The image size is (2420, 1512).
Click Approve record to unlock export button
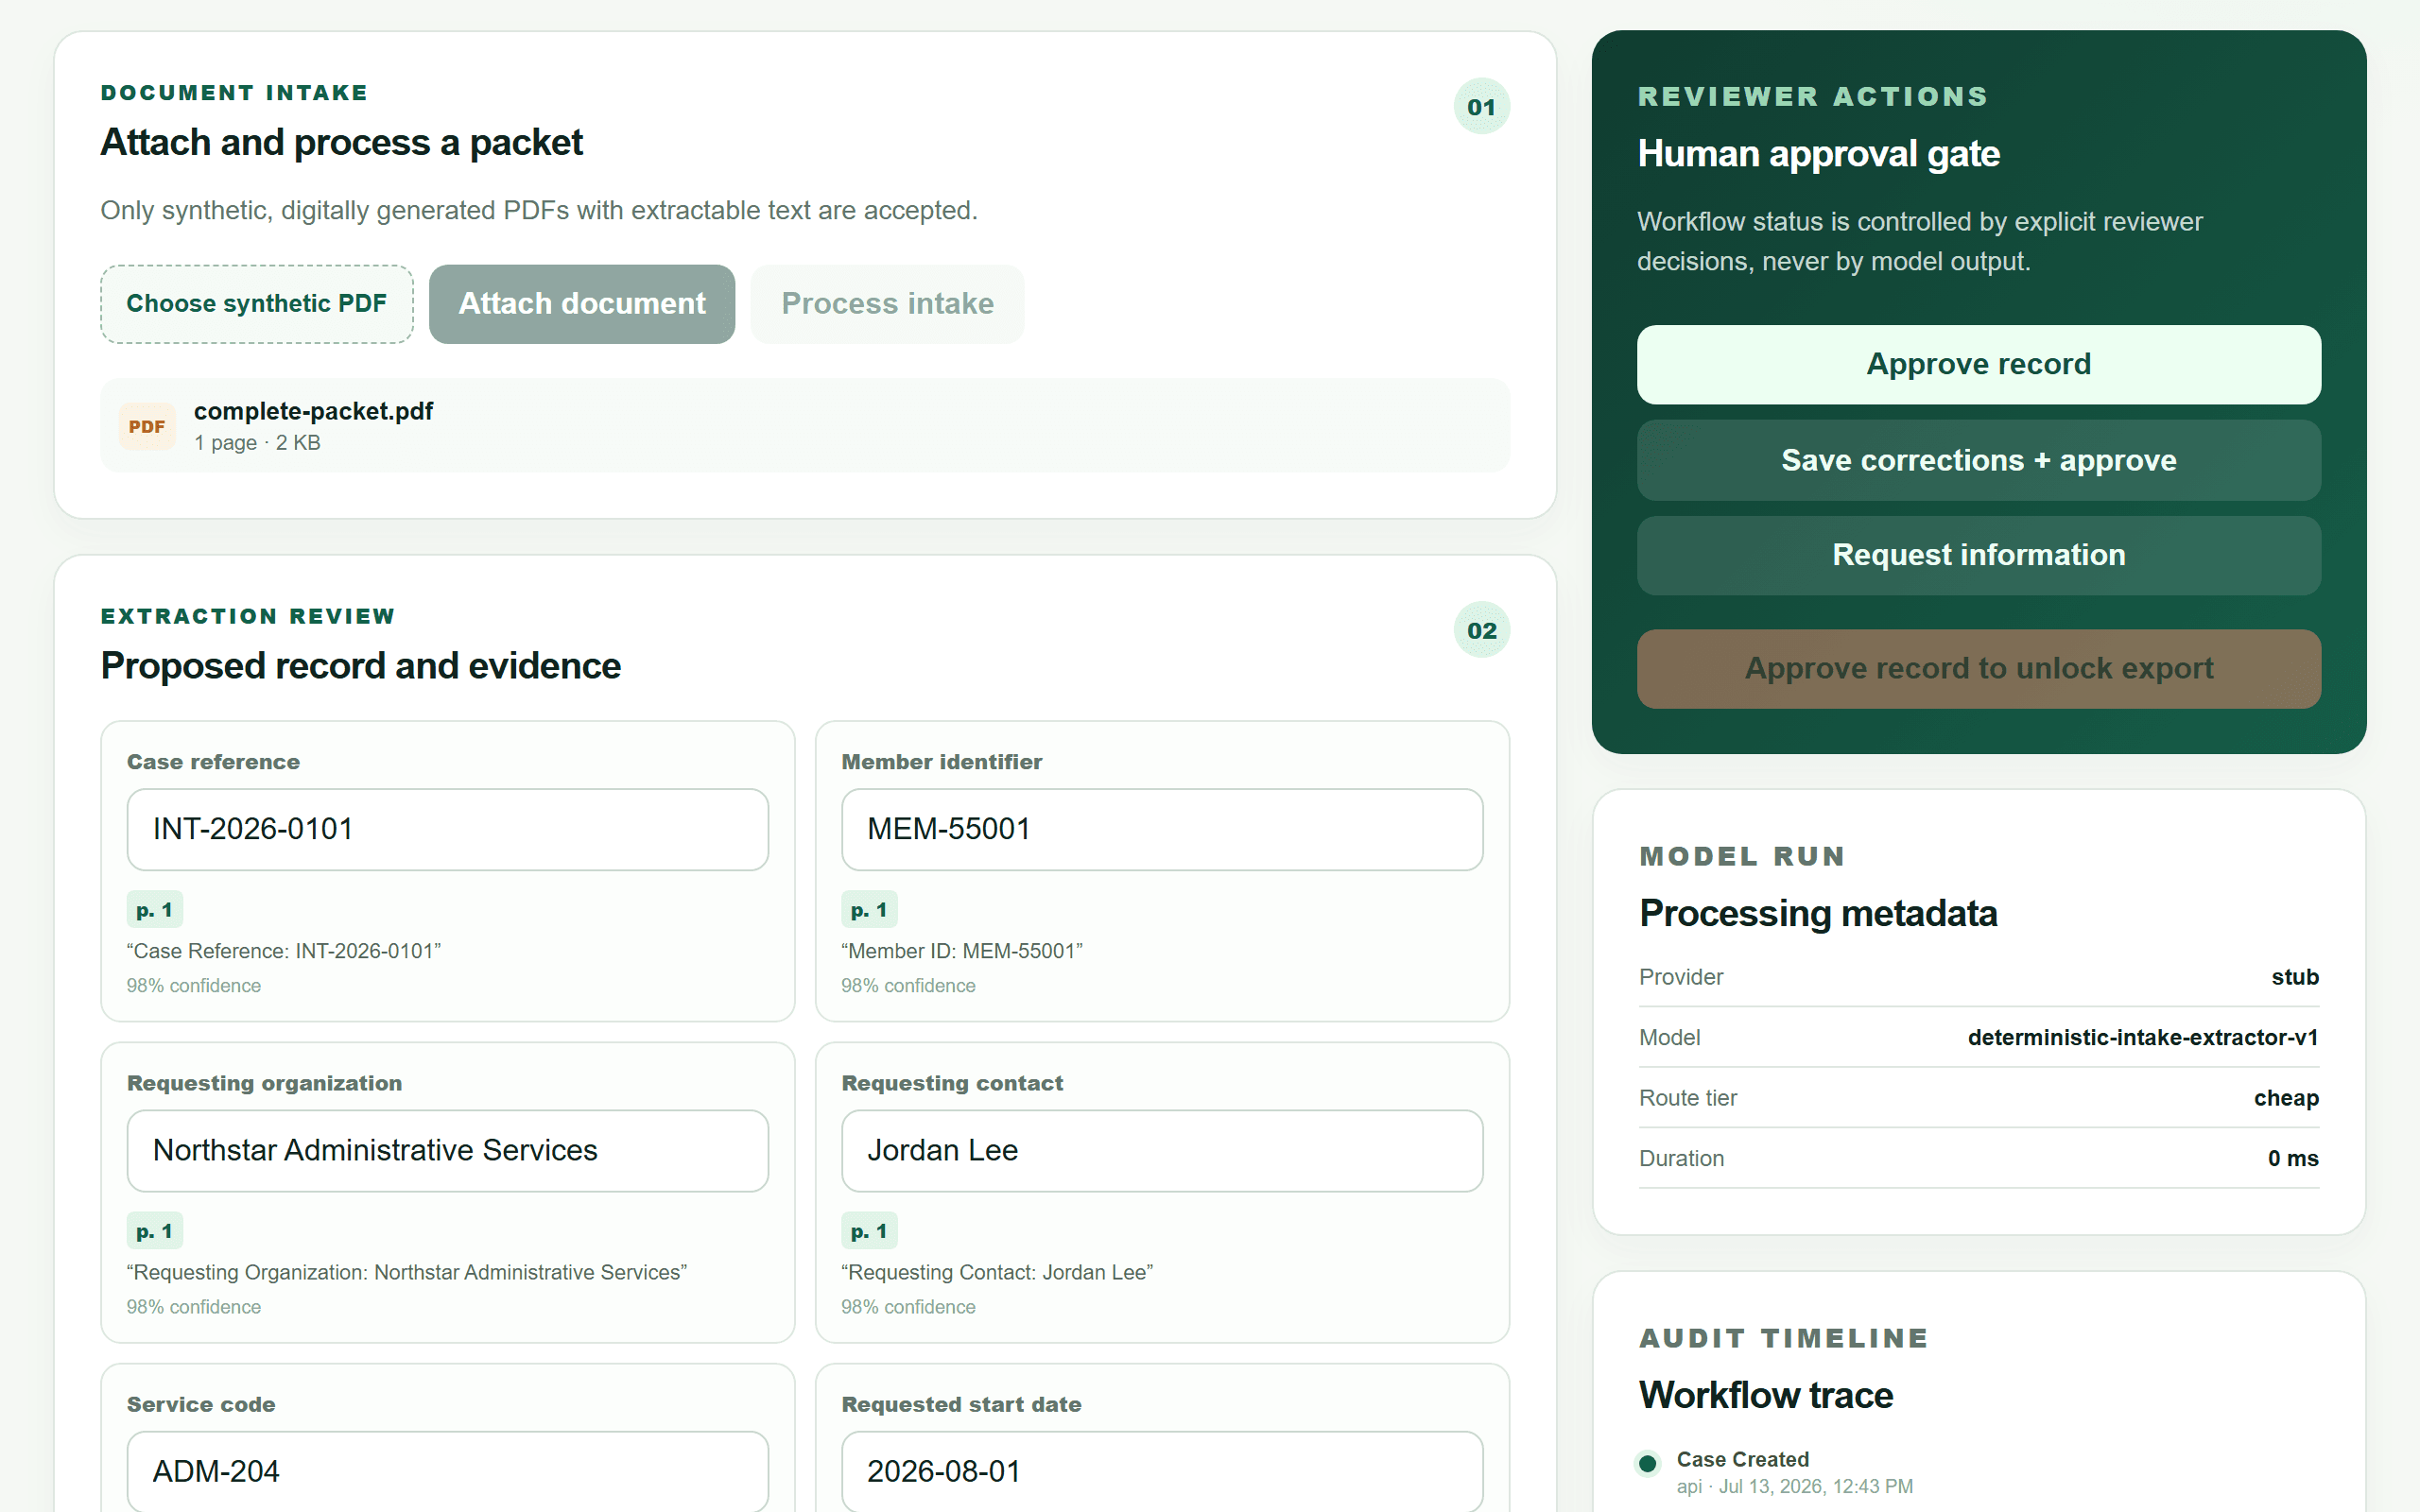pos(1978,668)
